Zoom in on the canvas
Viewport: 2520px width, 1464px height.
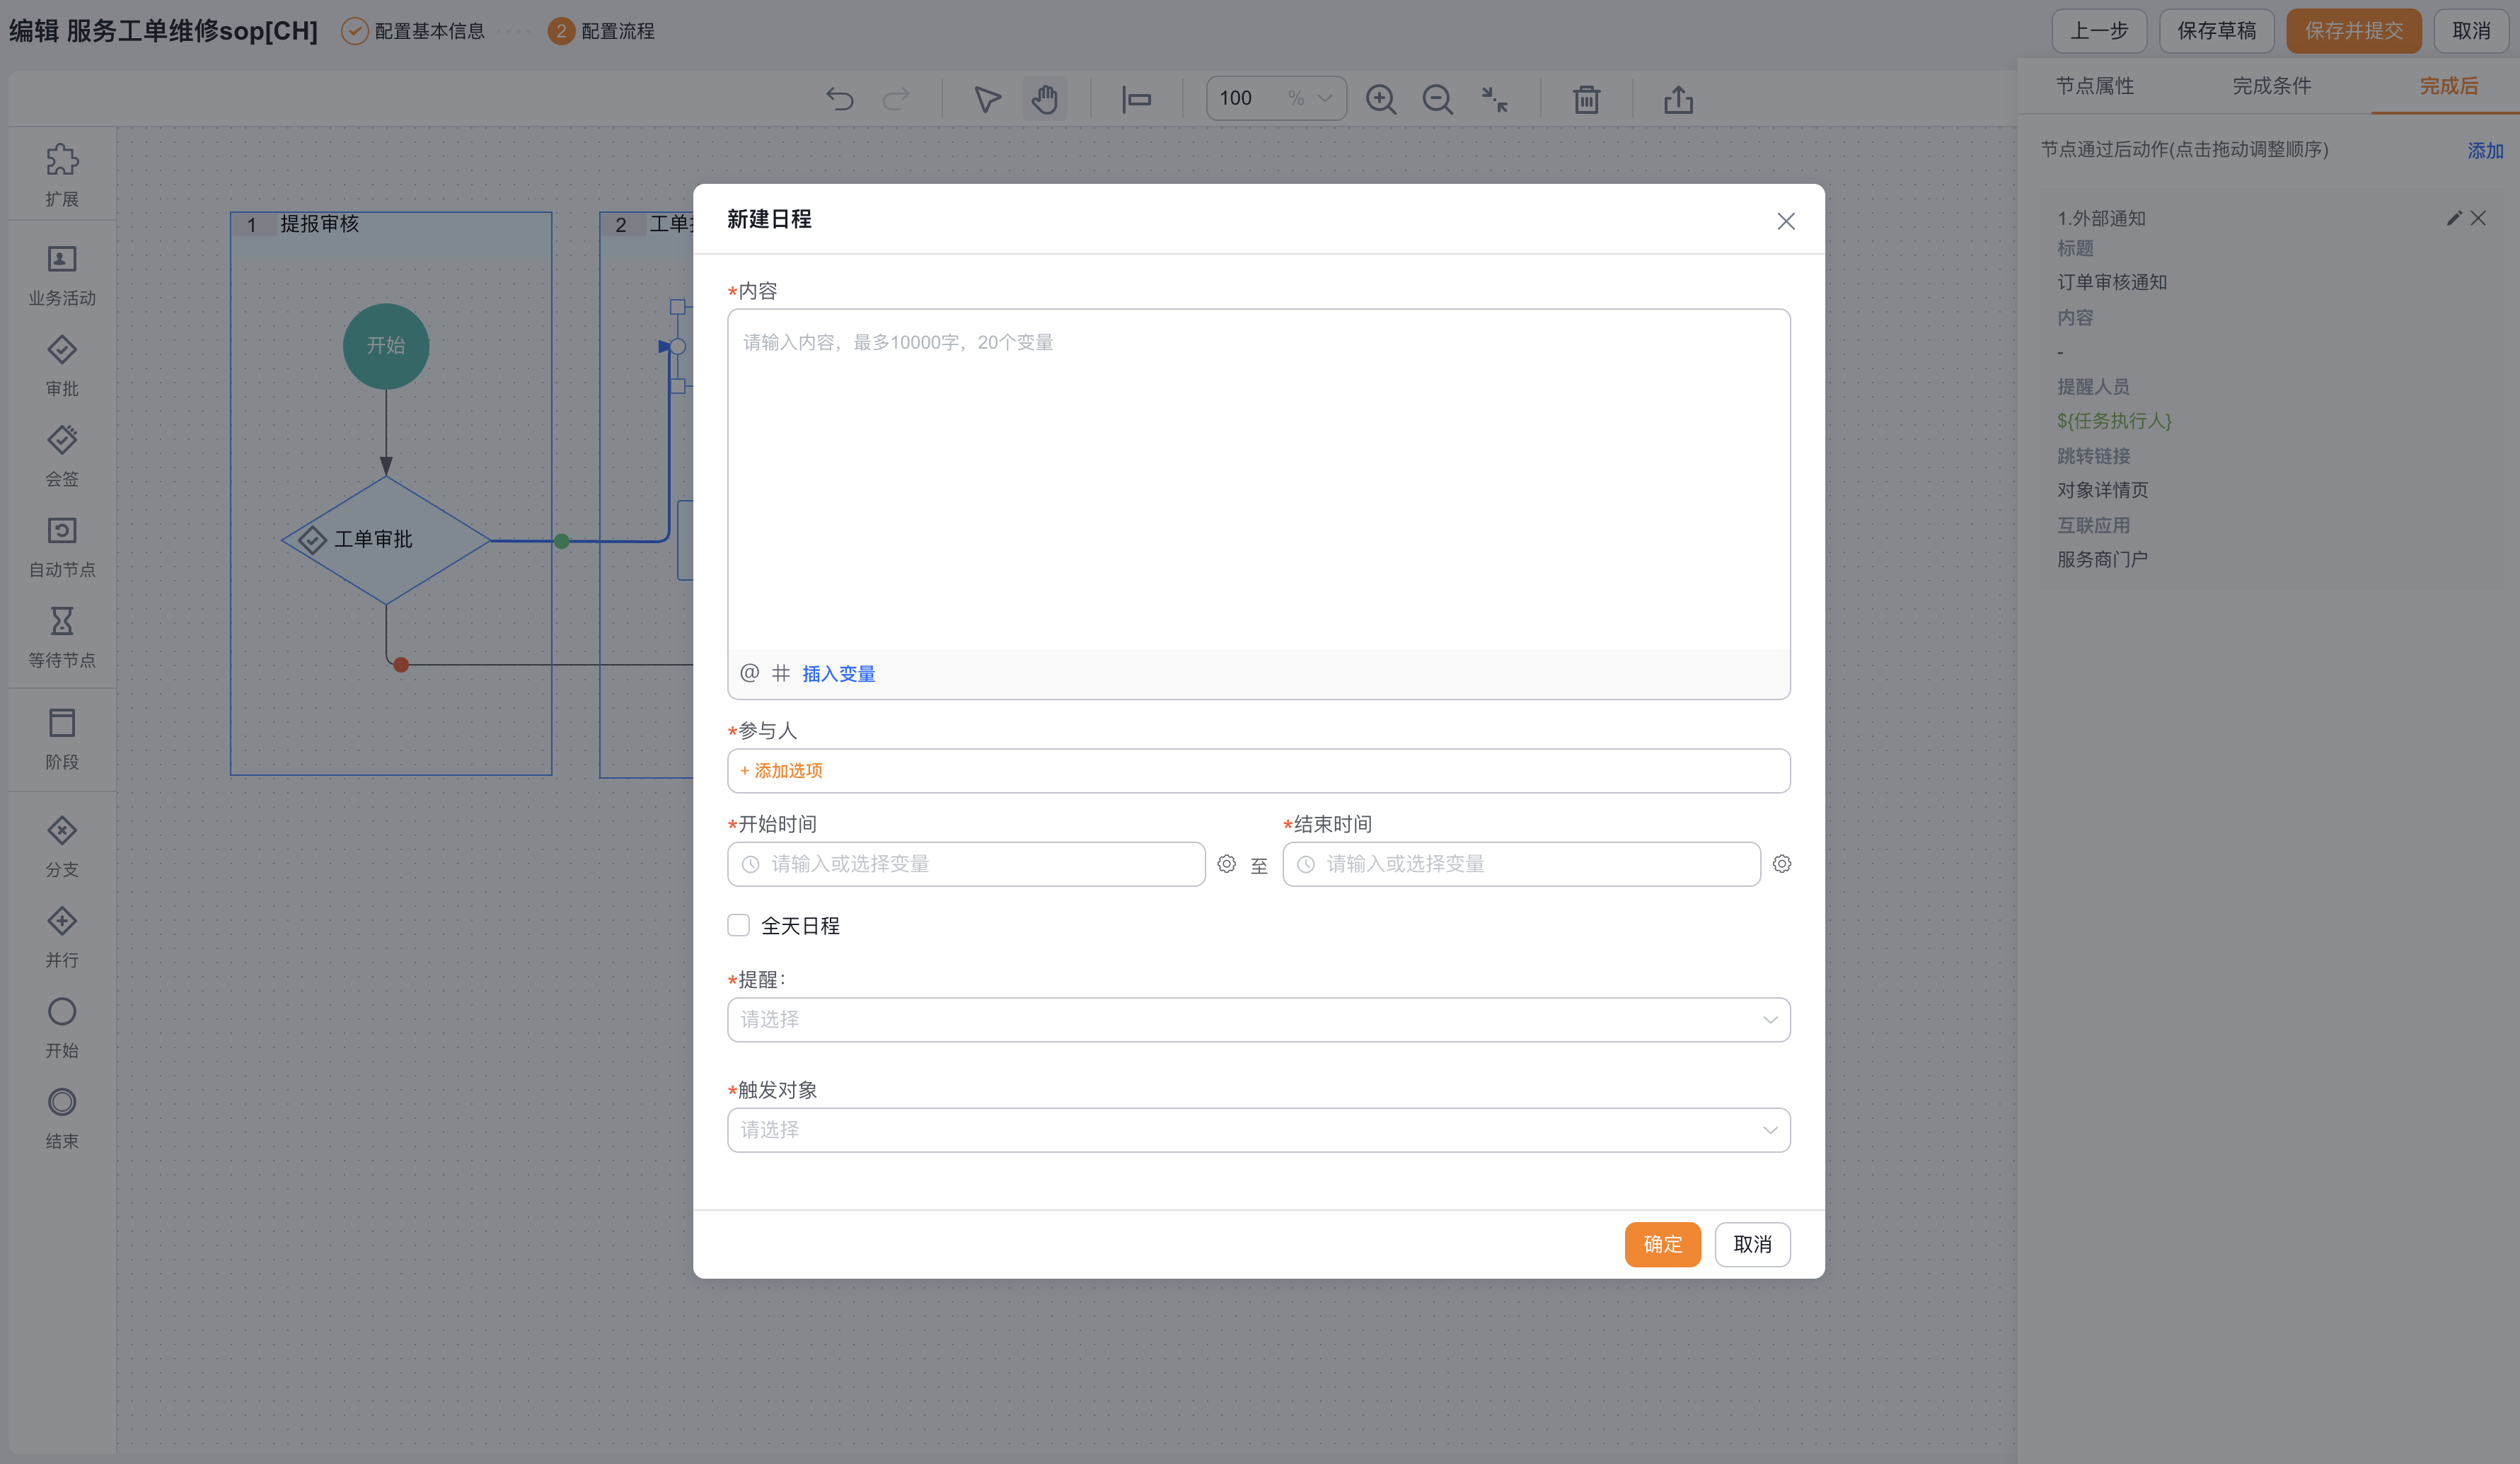pos(1381,99)
